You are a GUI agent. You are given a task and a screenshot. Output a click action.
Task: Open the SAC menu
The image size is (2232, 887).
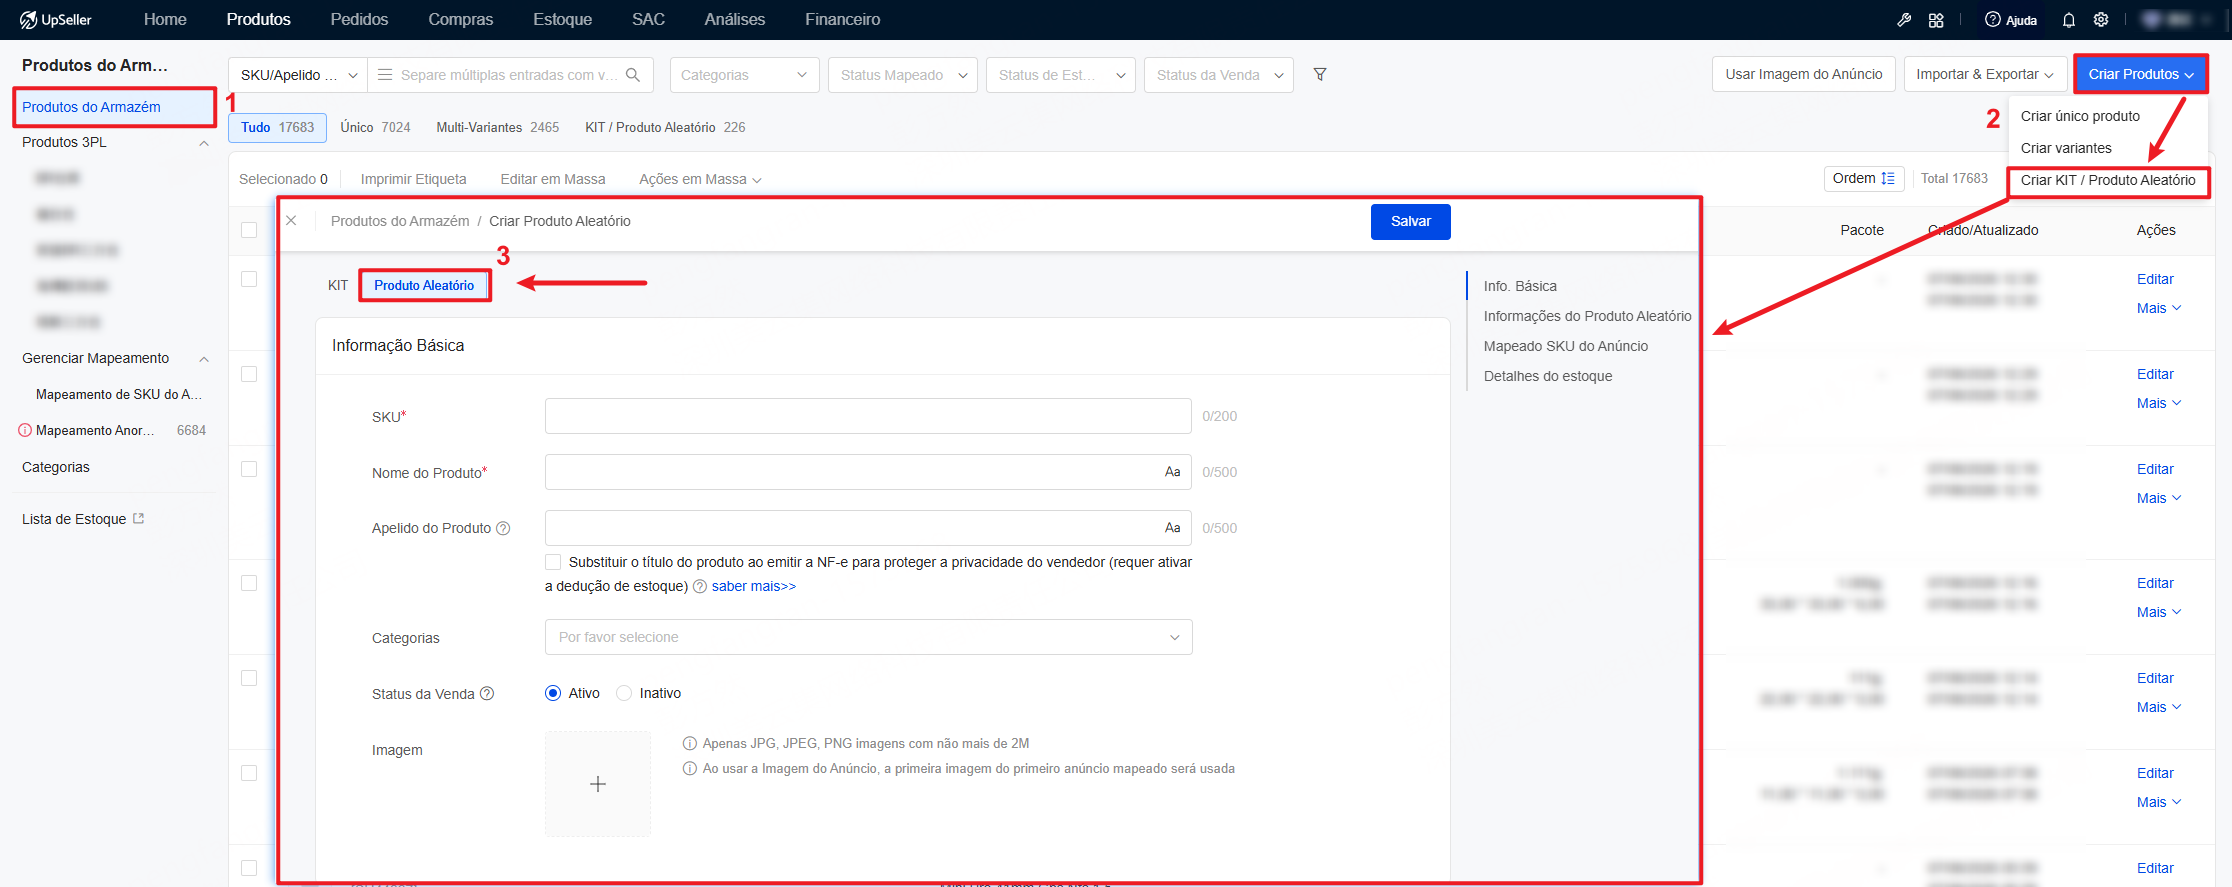[648, 20]
